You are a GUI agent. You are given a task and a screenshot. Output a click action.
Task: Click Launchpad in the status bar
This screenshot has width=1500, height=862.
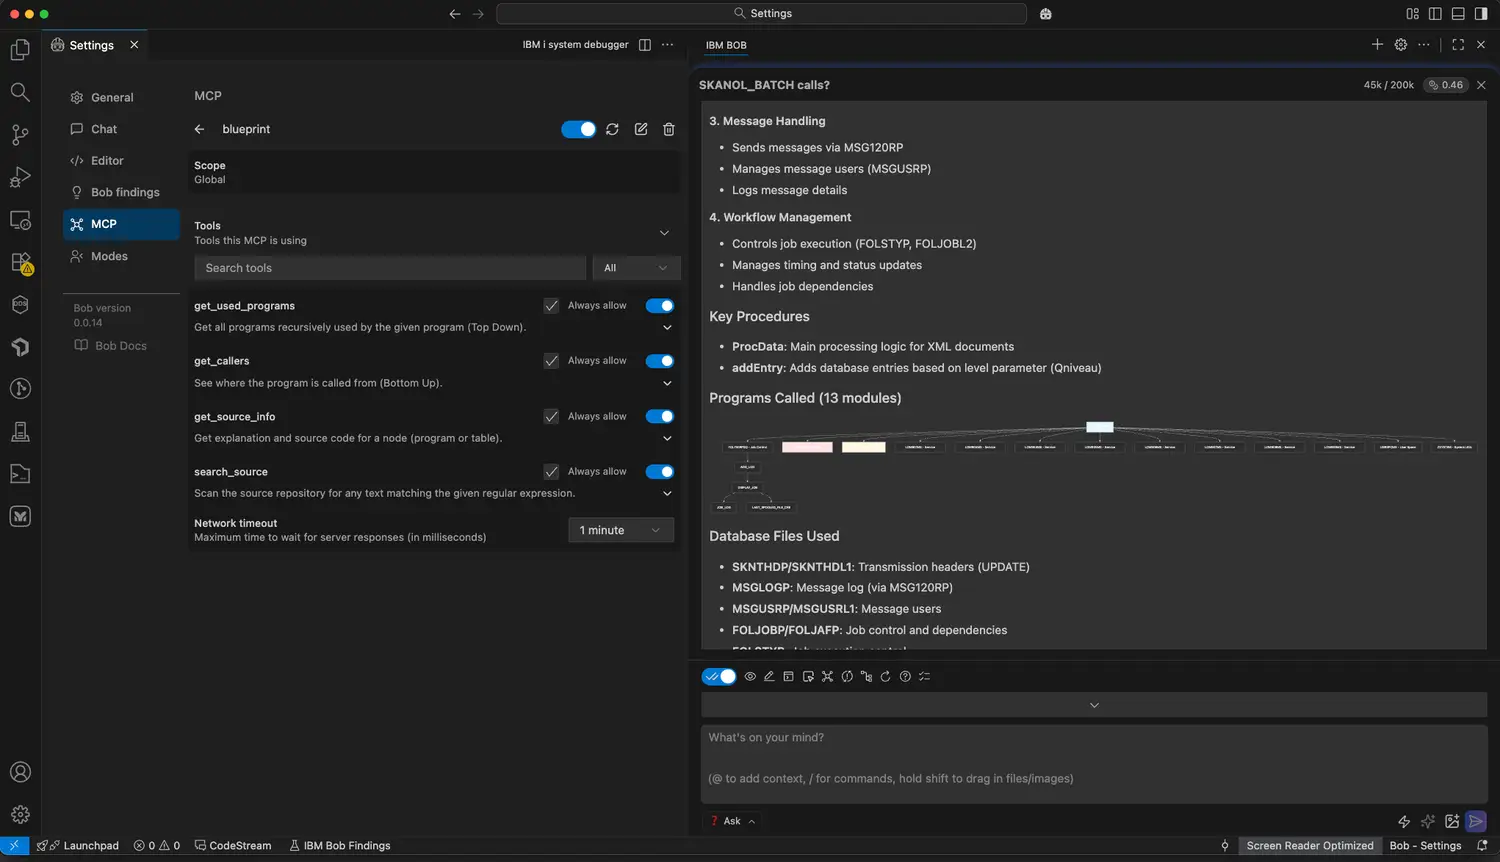(x=78, y=846)
